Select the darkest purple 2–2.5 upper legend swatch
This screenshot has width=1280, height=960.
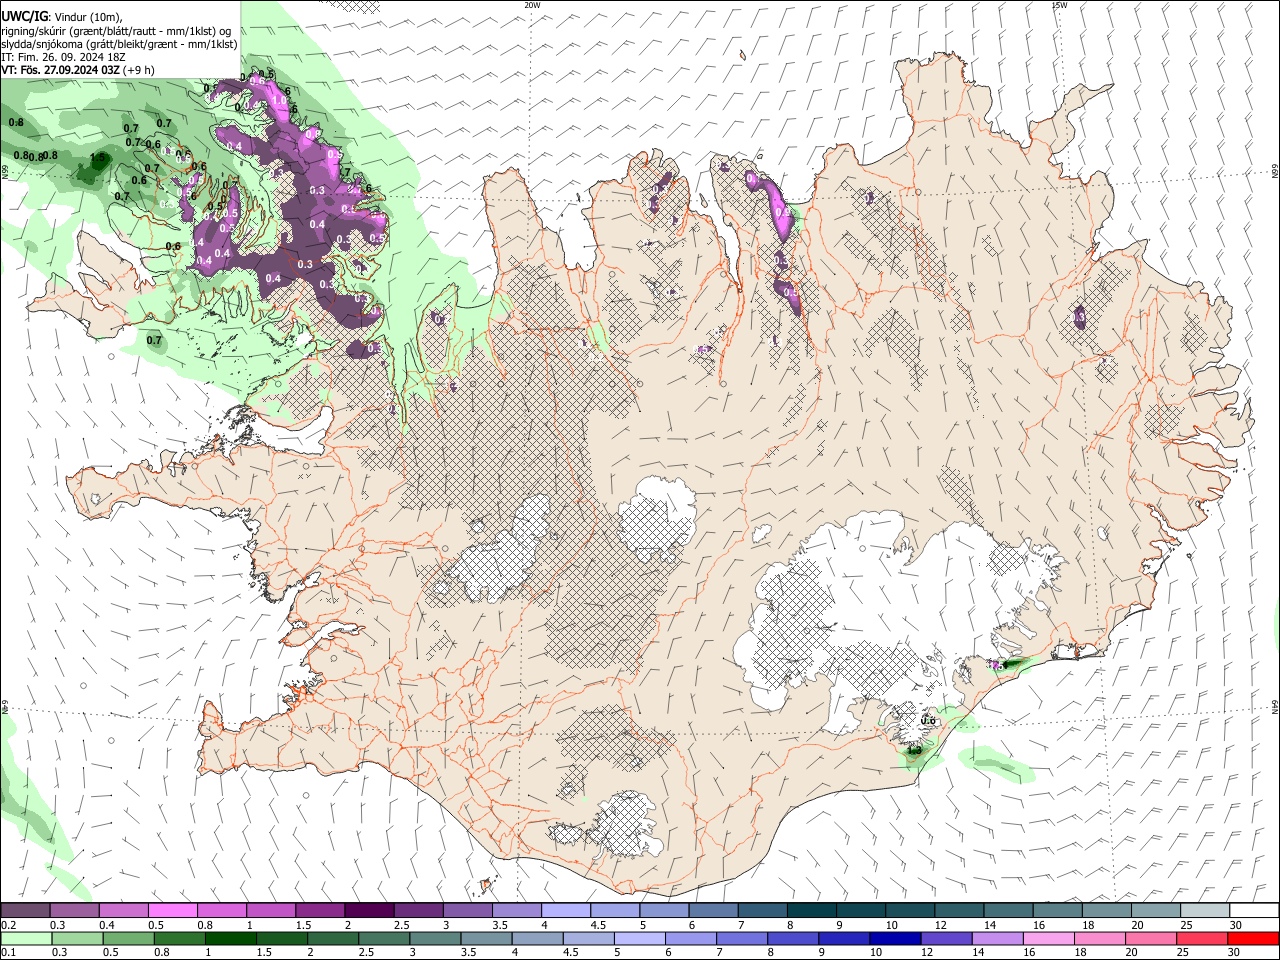pos(368,911)
